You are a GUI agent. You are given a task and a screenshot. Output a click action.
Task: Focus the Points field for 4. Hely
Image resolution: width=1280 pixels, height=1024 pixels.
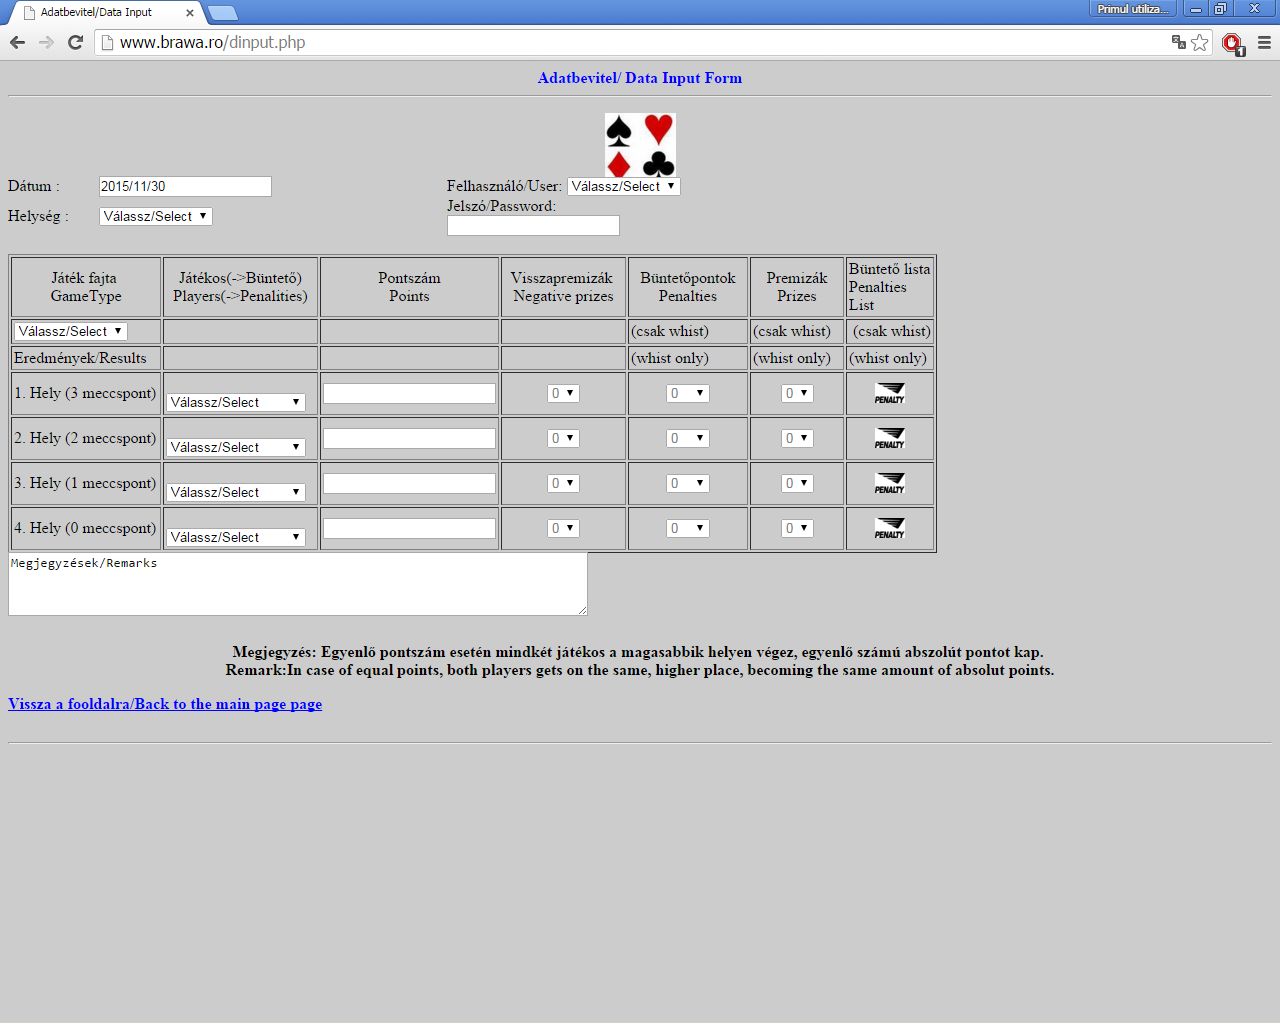[409, 528]
